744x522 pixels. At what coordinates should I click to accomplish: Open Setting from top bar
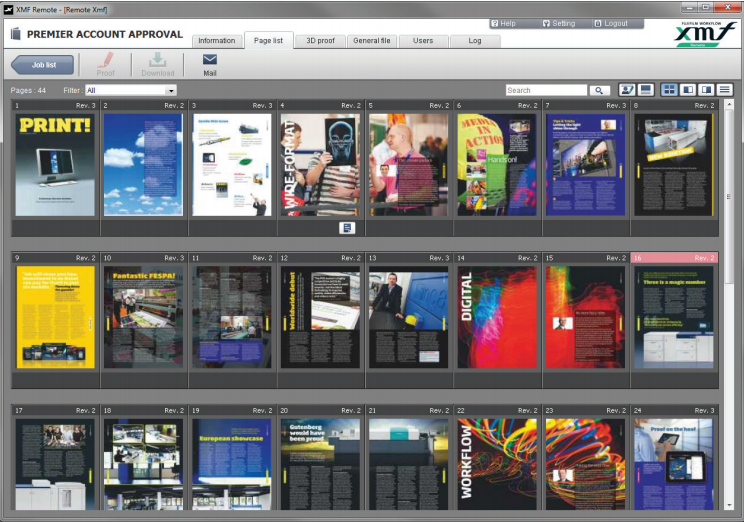click(559, 23)
